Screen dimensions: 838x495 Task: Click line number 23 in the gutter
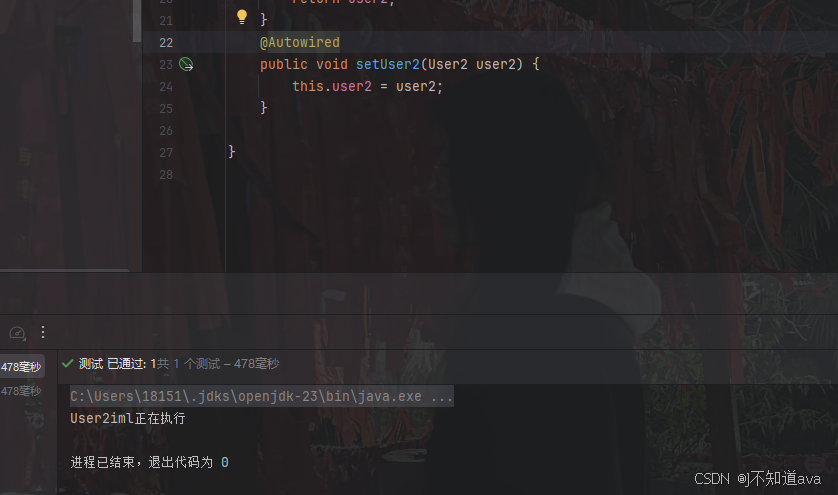point(166,65)
